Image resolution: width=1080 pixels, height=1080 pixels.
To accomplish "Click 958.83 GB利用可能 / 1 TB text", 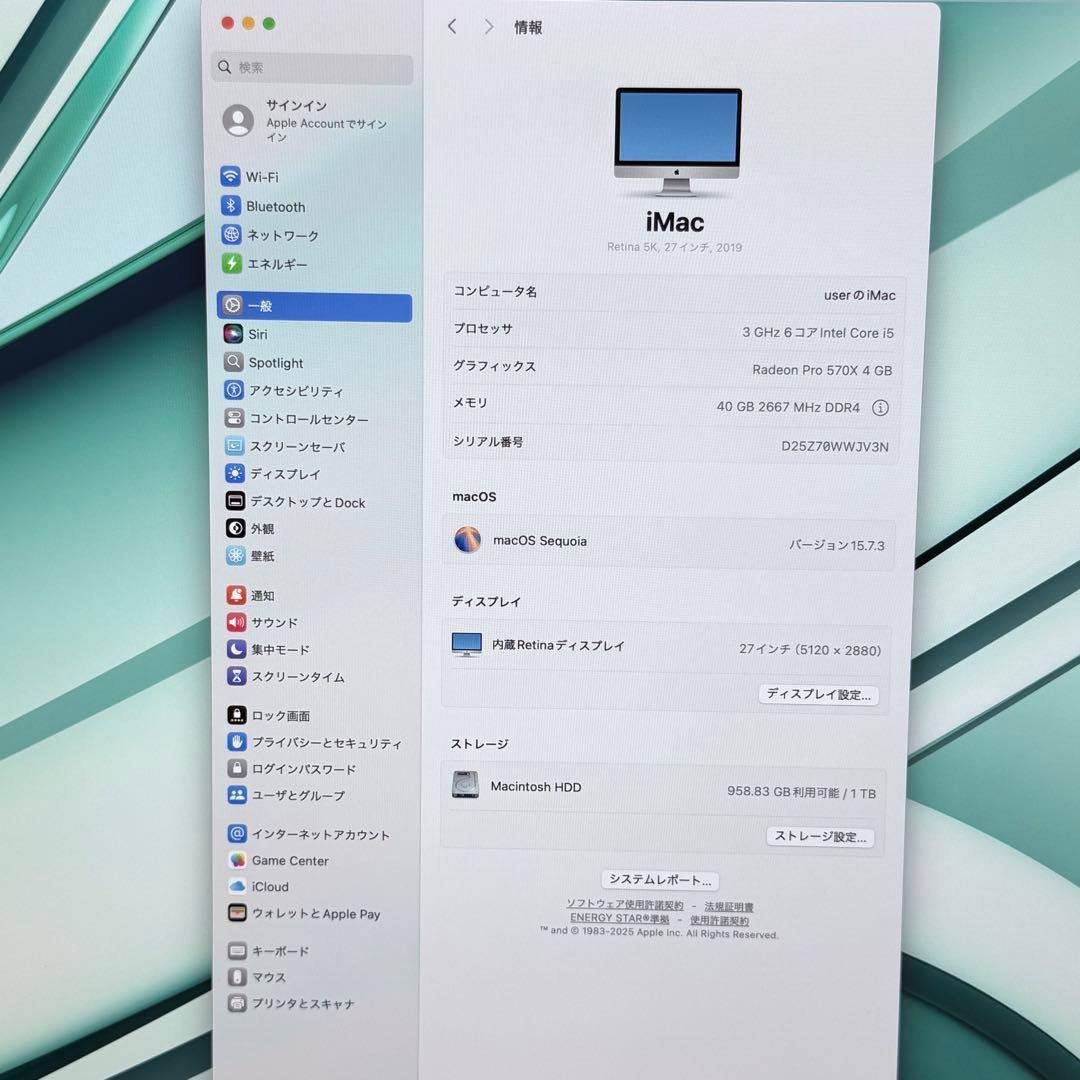I will pyautogui.click(x=801, y=792).
